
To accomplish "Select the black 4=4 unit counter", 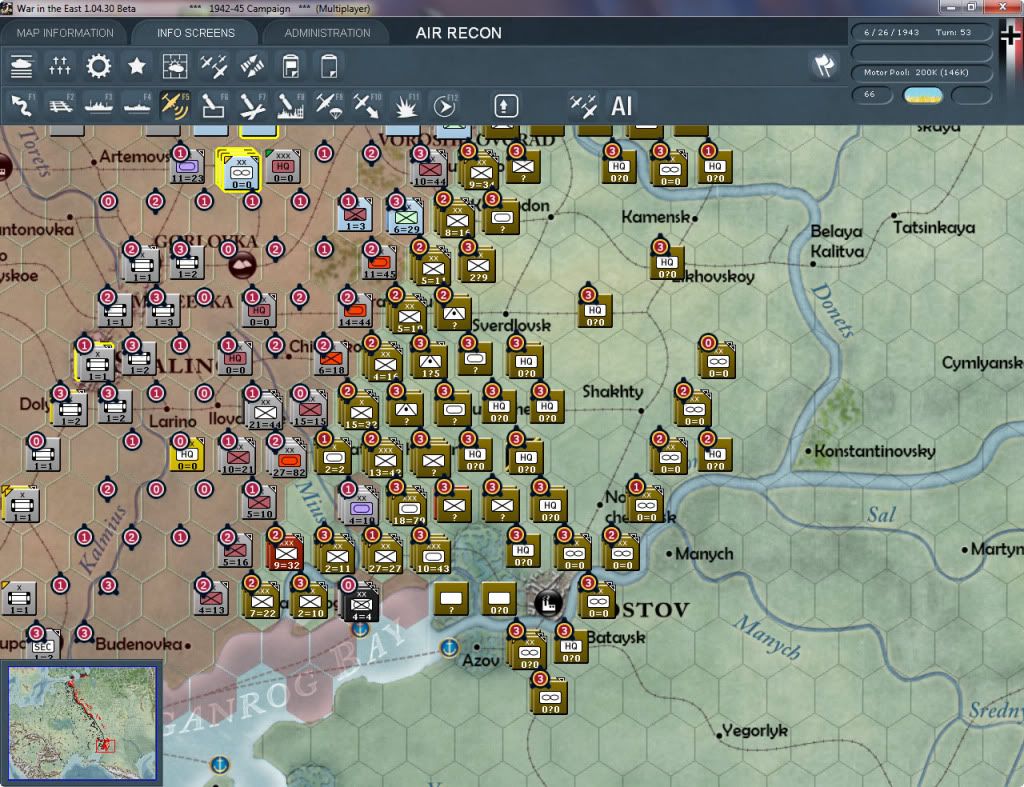I will click(x=361, y=604).
